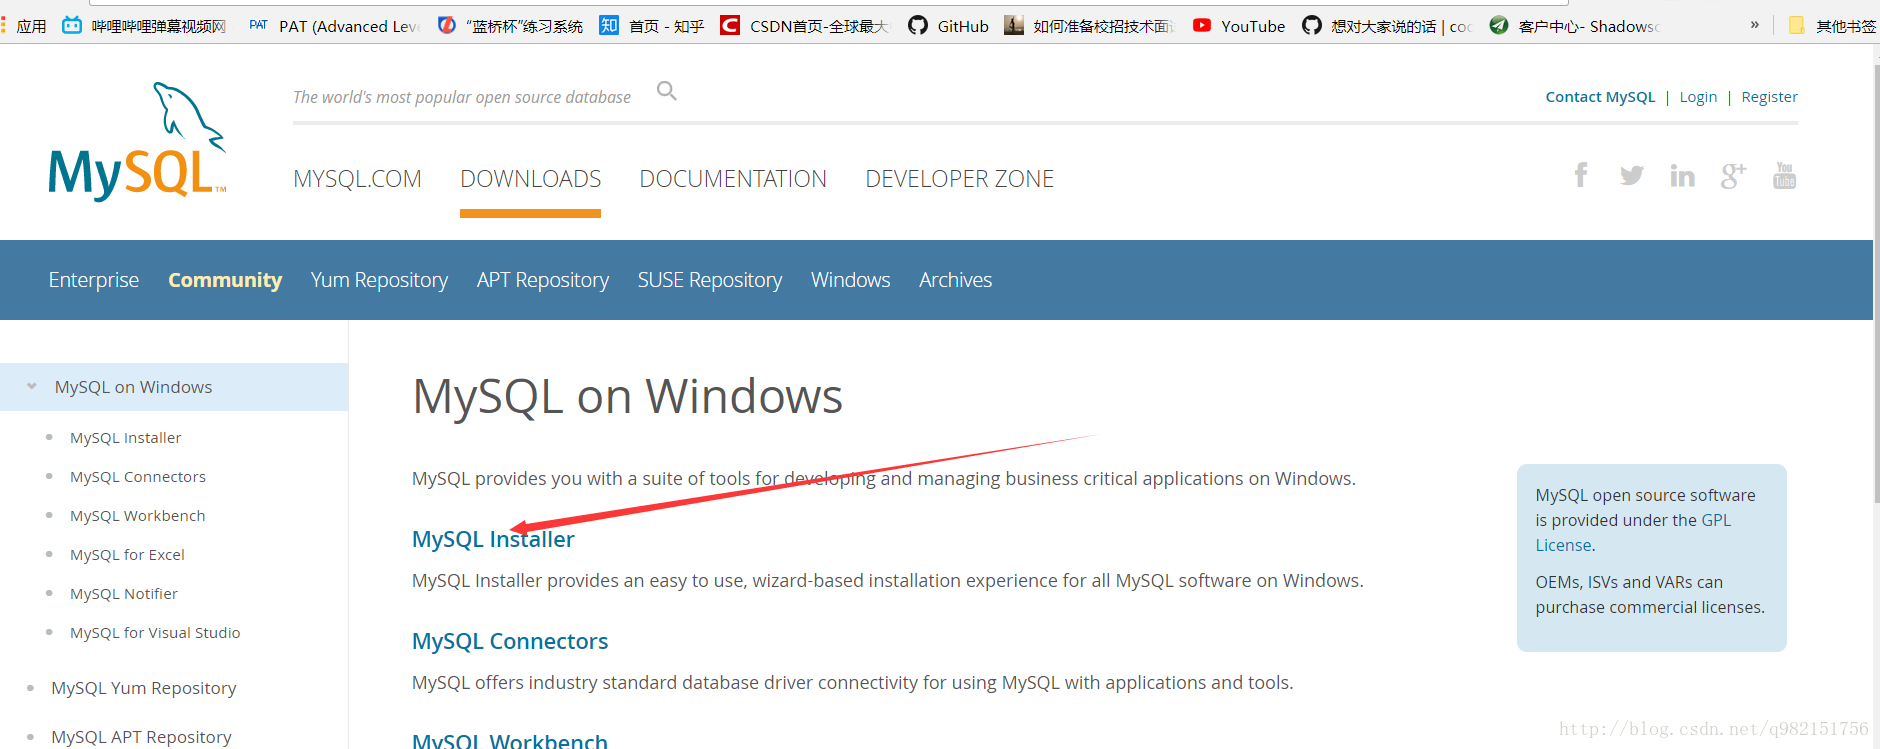Open the 如何准备校招技术面 bookmark
Image resolution: width=1880 pixels, height=749 pixels.
(1090, 26)
